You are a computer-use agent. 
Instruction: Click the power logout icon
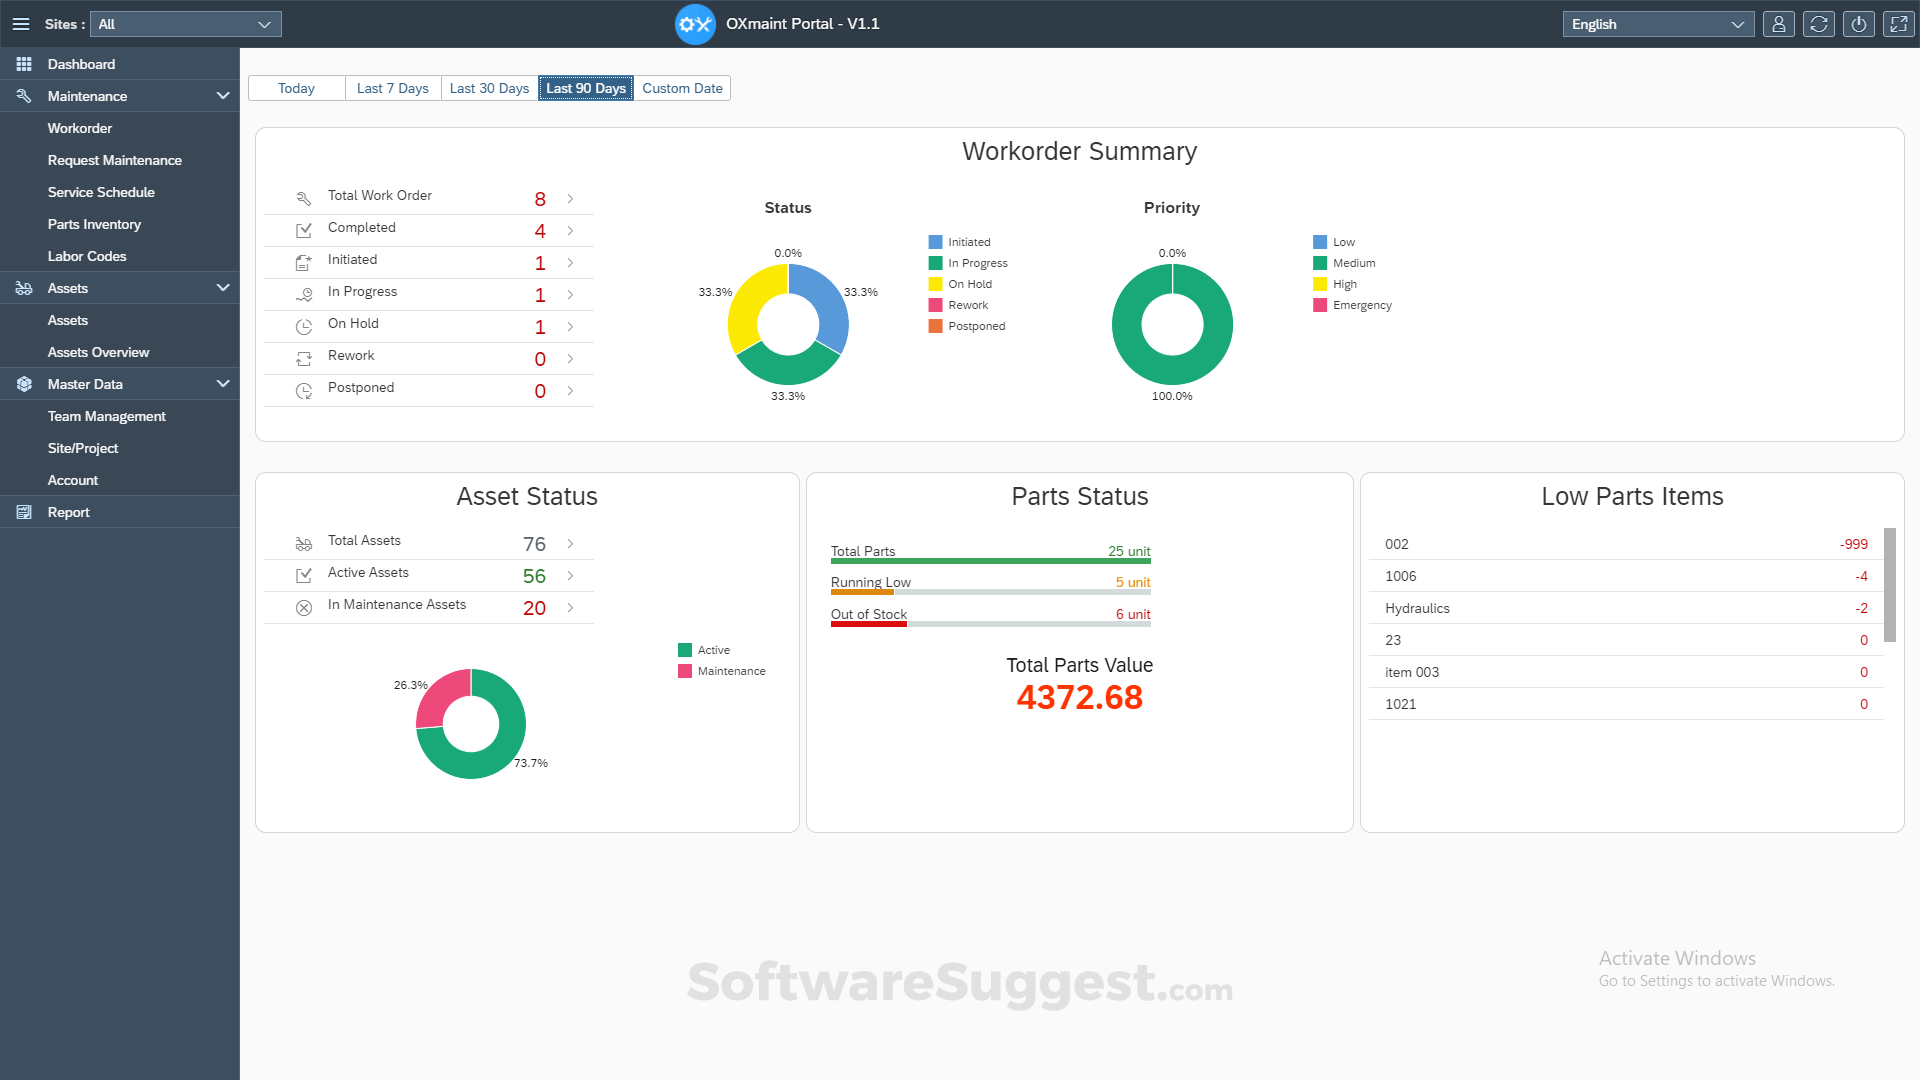pos(1859,24)
